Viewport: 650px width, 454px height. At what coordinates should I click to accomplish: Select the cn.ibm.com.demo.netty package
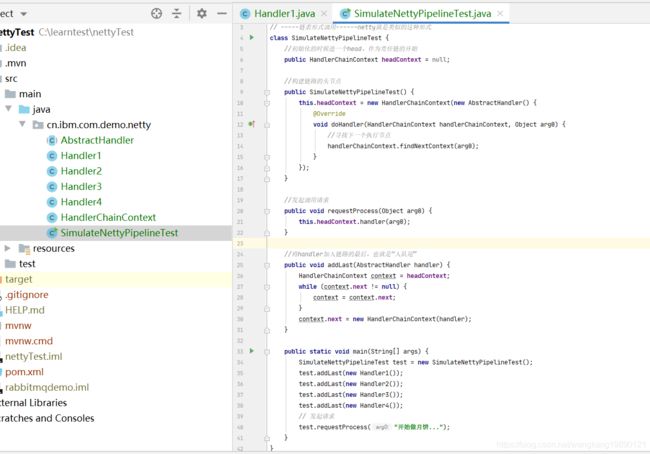tap(99, 125)
